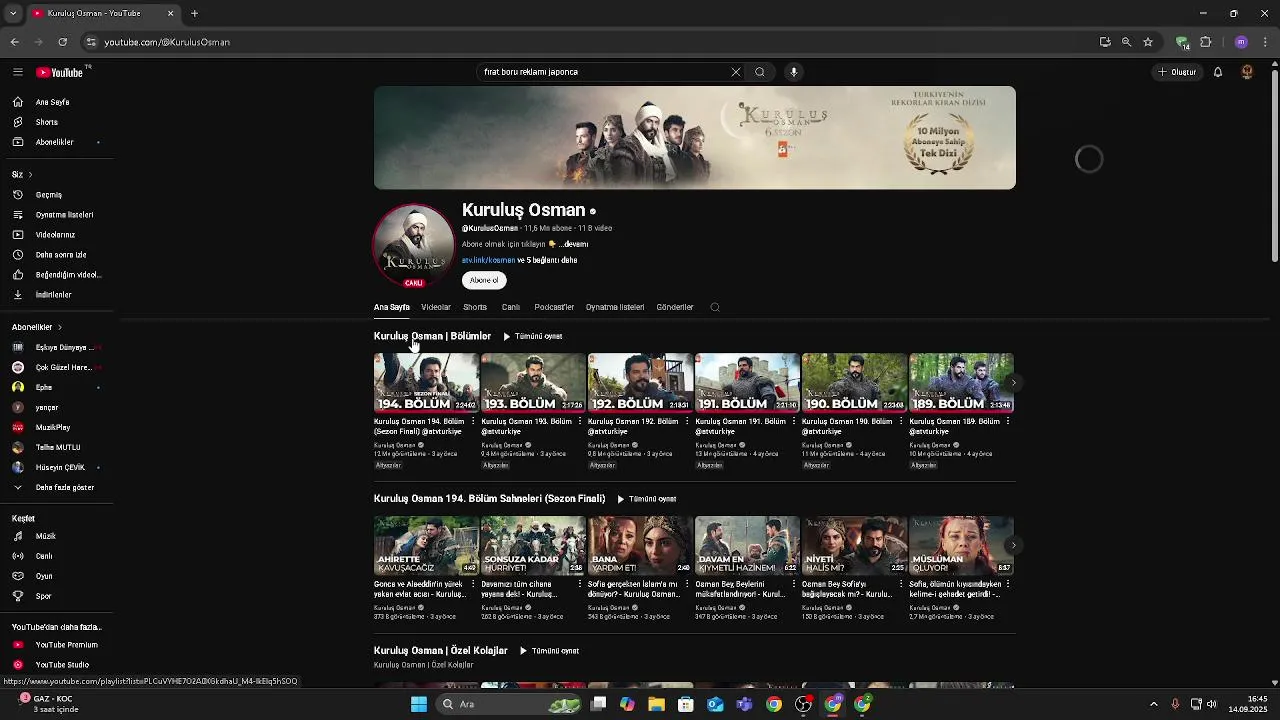The width and height of the screenshot is (1280, 720).
Task: Click the Kuruluş Osman channel avatar
Action: coord(413,246)
